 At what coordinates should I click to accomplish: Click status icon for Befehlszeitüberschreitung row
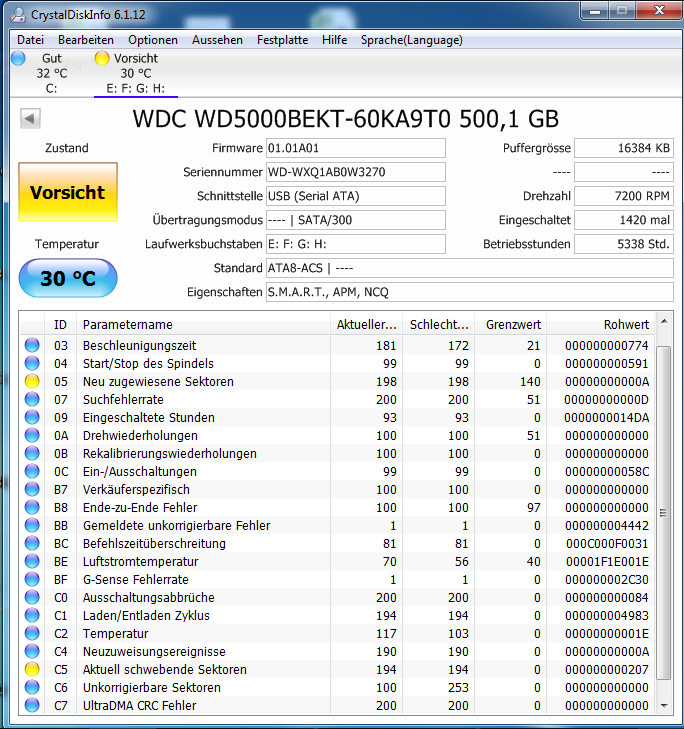pos(32,543)
